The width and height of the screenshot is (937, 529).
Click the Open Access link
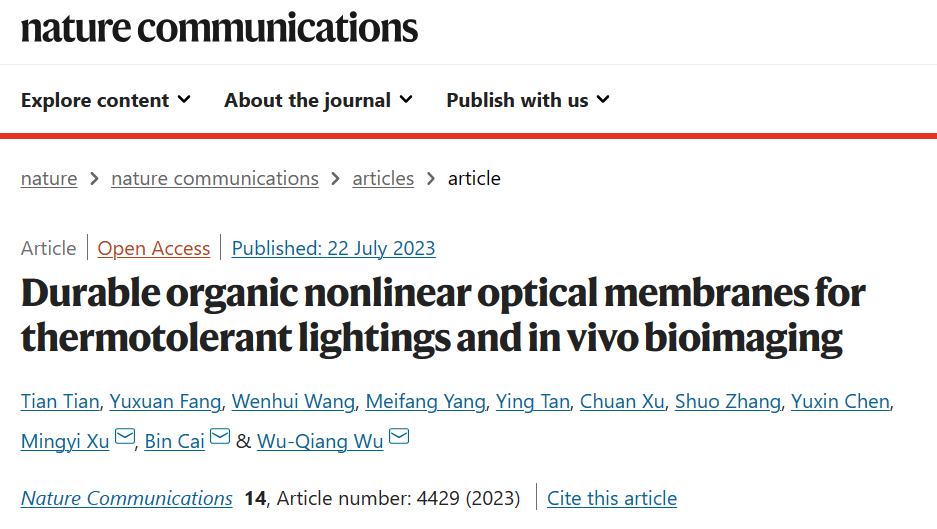pos(154,248)
